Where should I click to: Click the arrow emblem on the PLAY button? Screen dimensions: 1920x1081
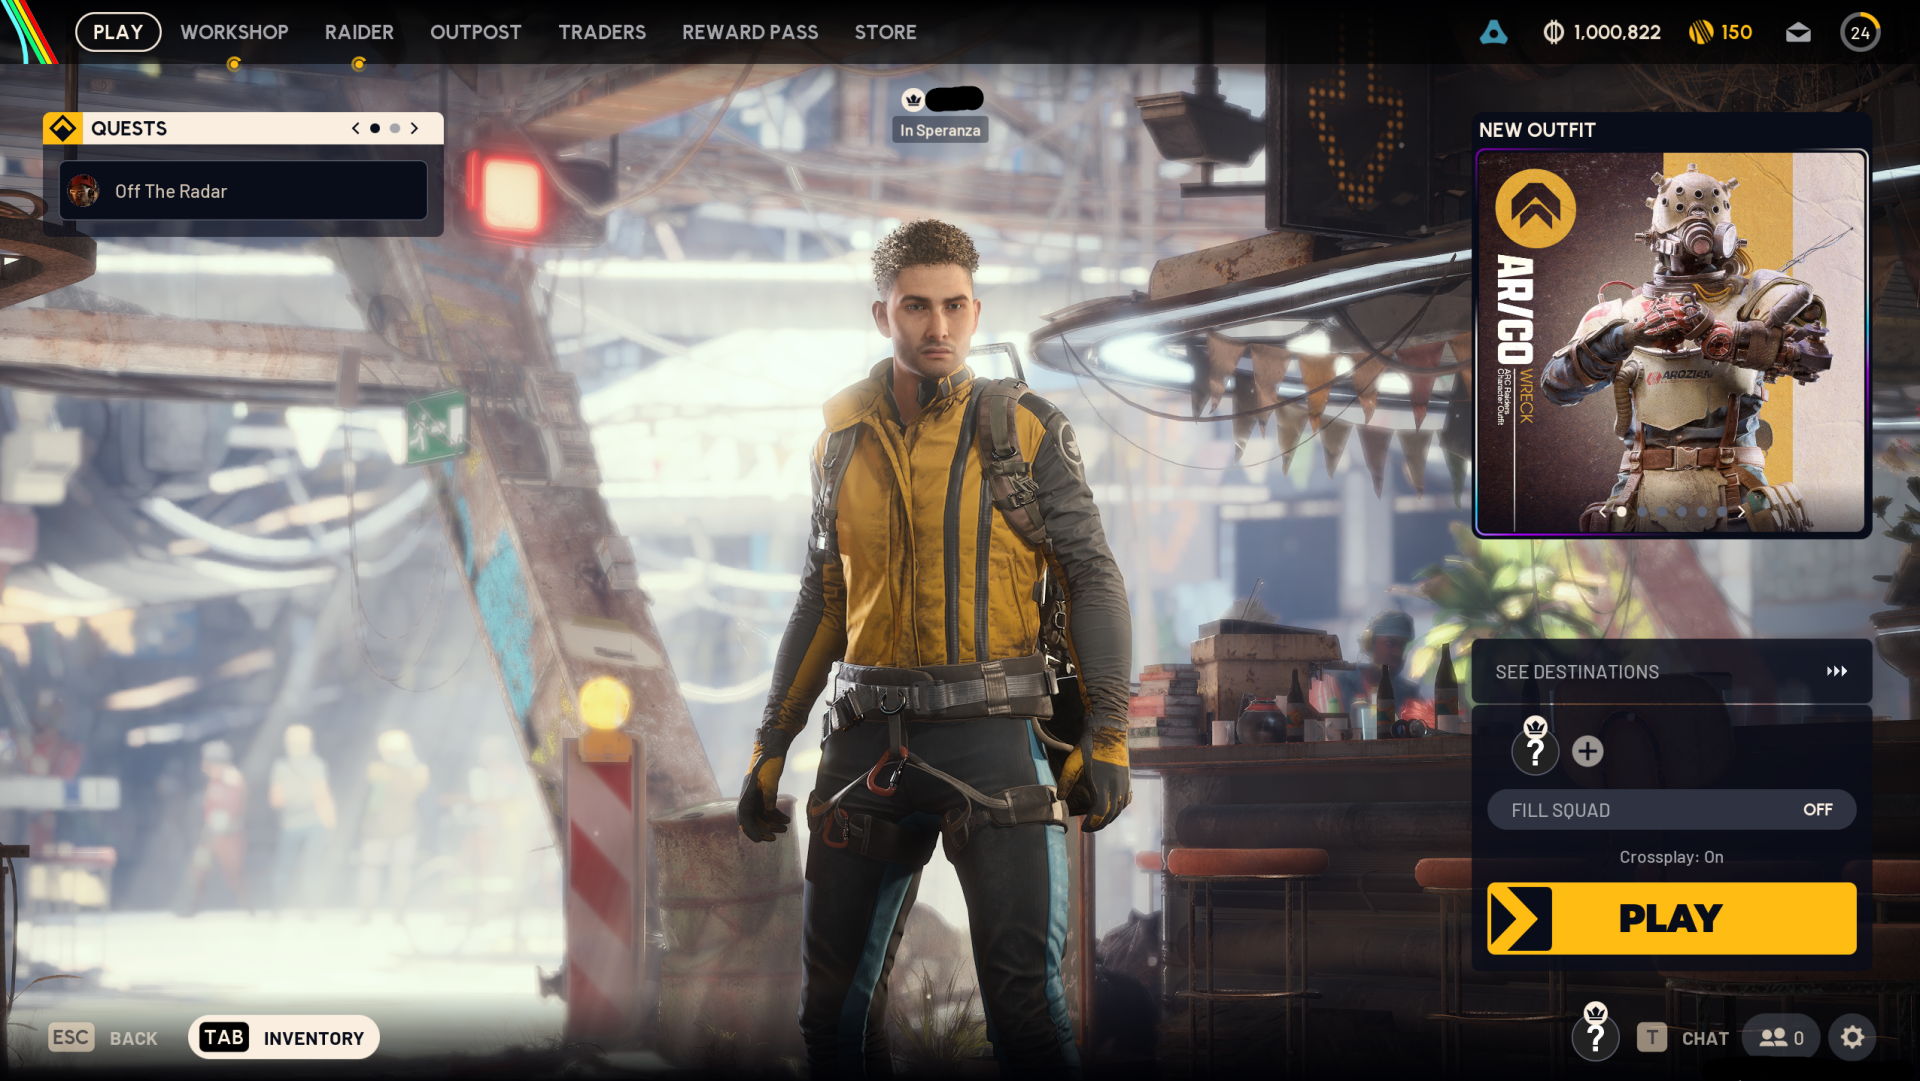1520,918
